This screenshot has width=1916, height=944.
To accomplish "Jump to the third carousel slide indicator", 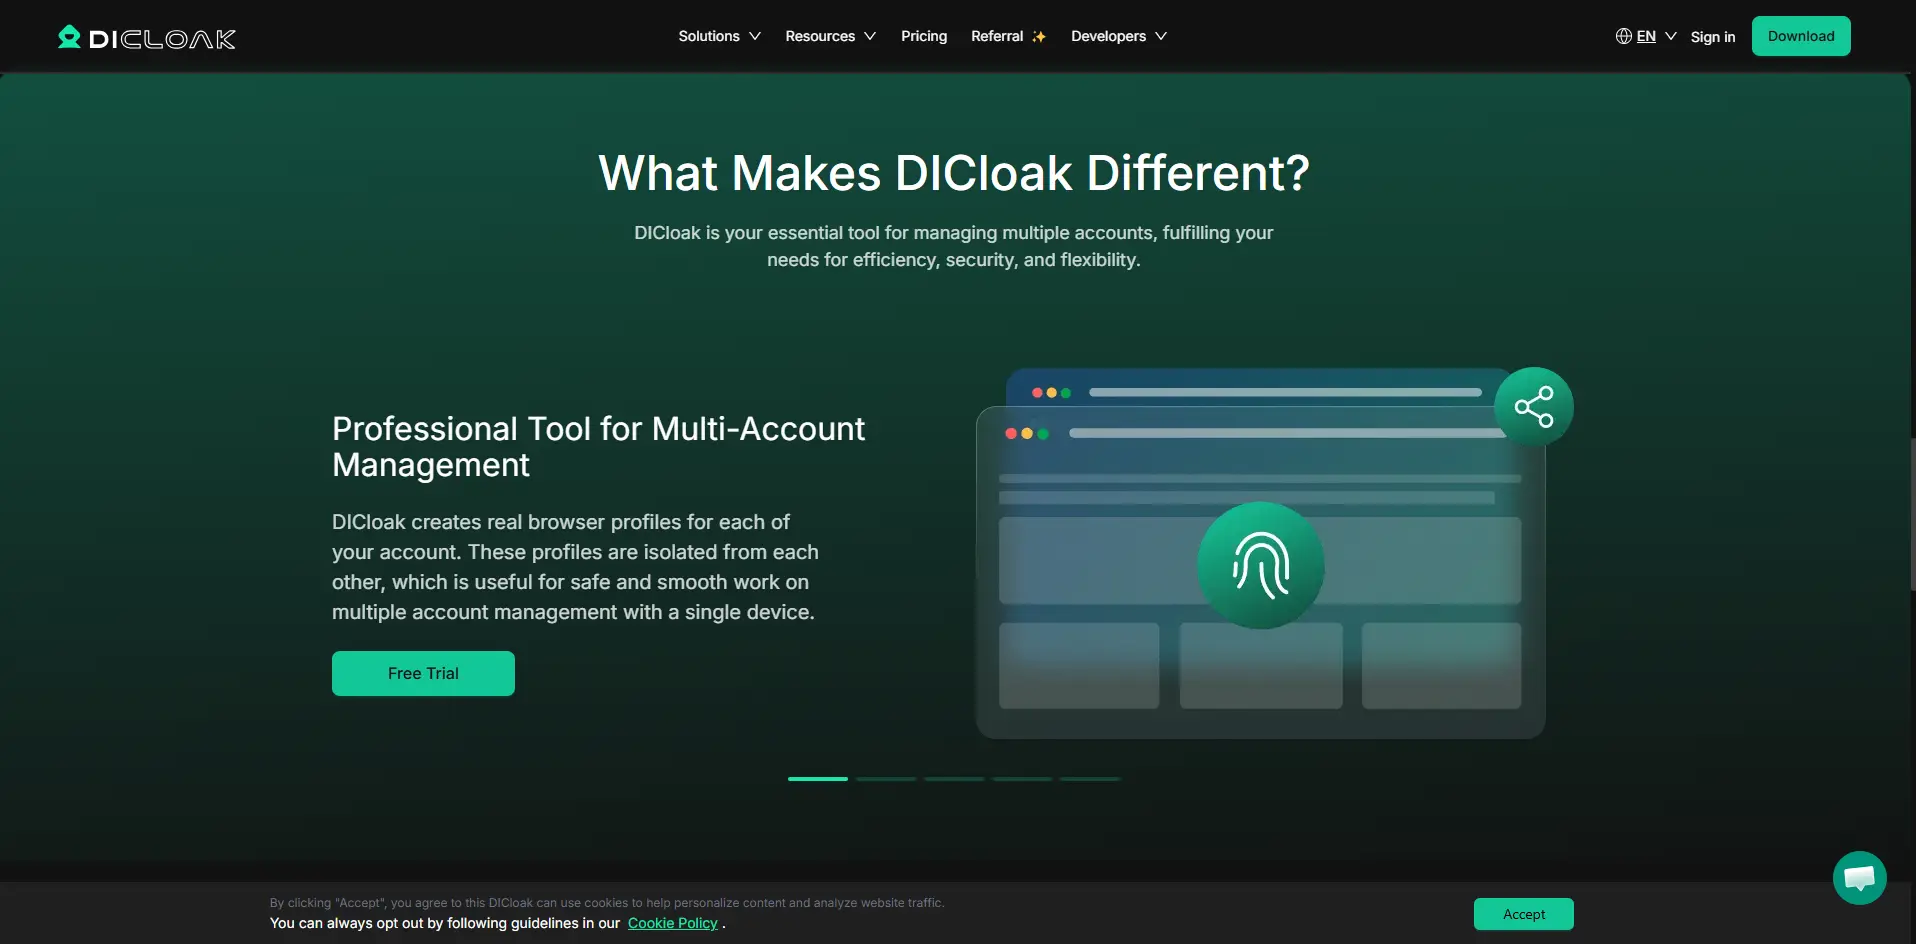I will click(x=954, y=779).
